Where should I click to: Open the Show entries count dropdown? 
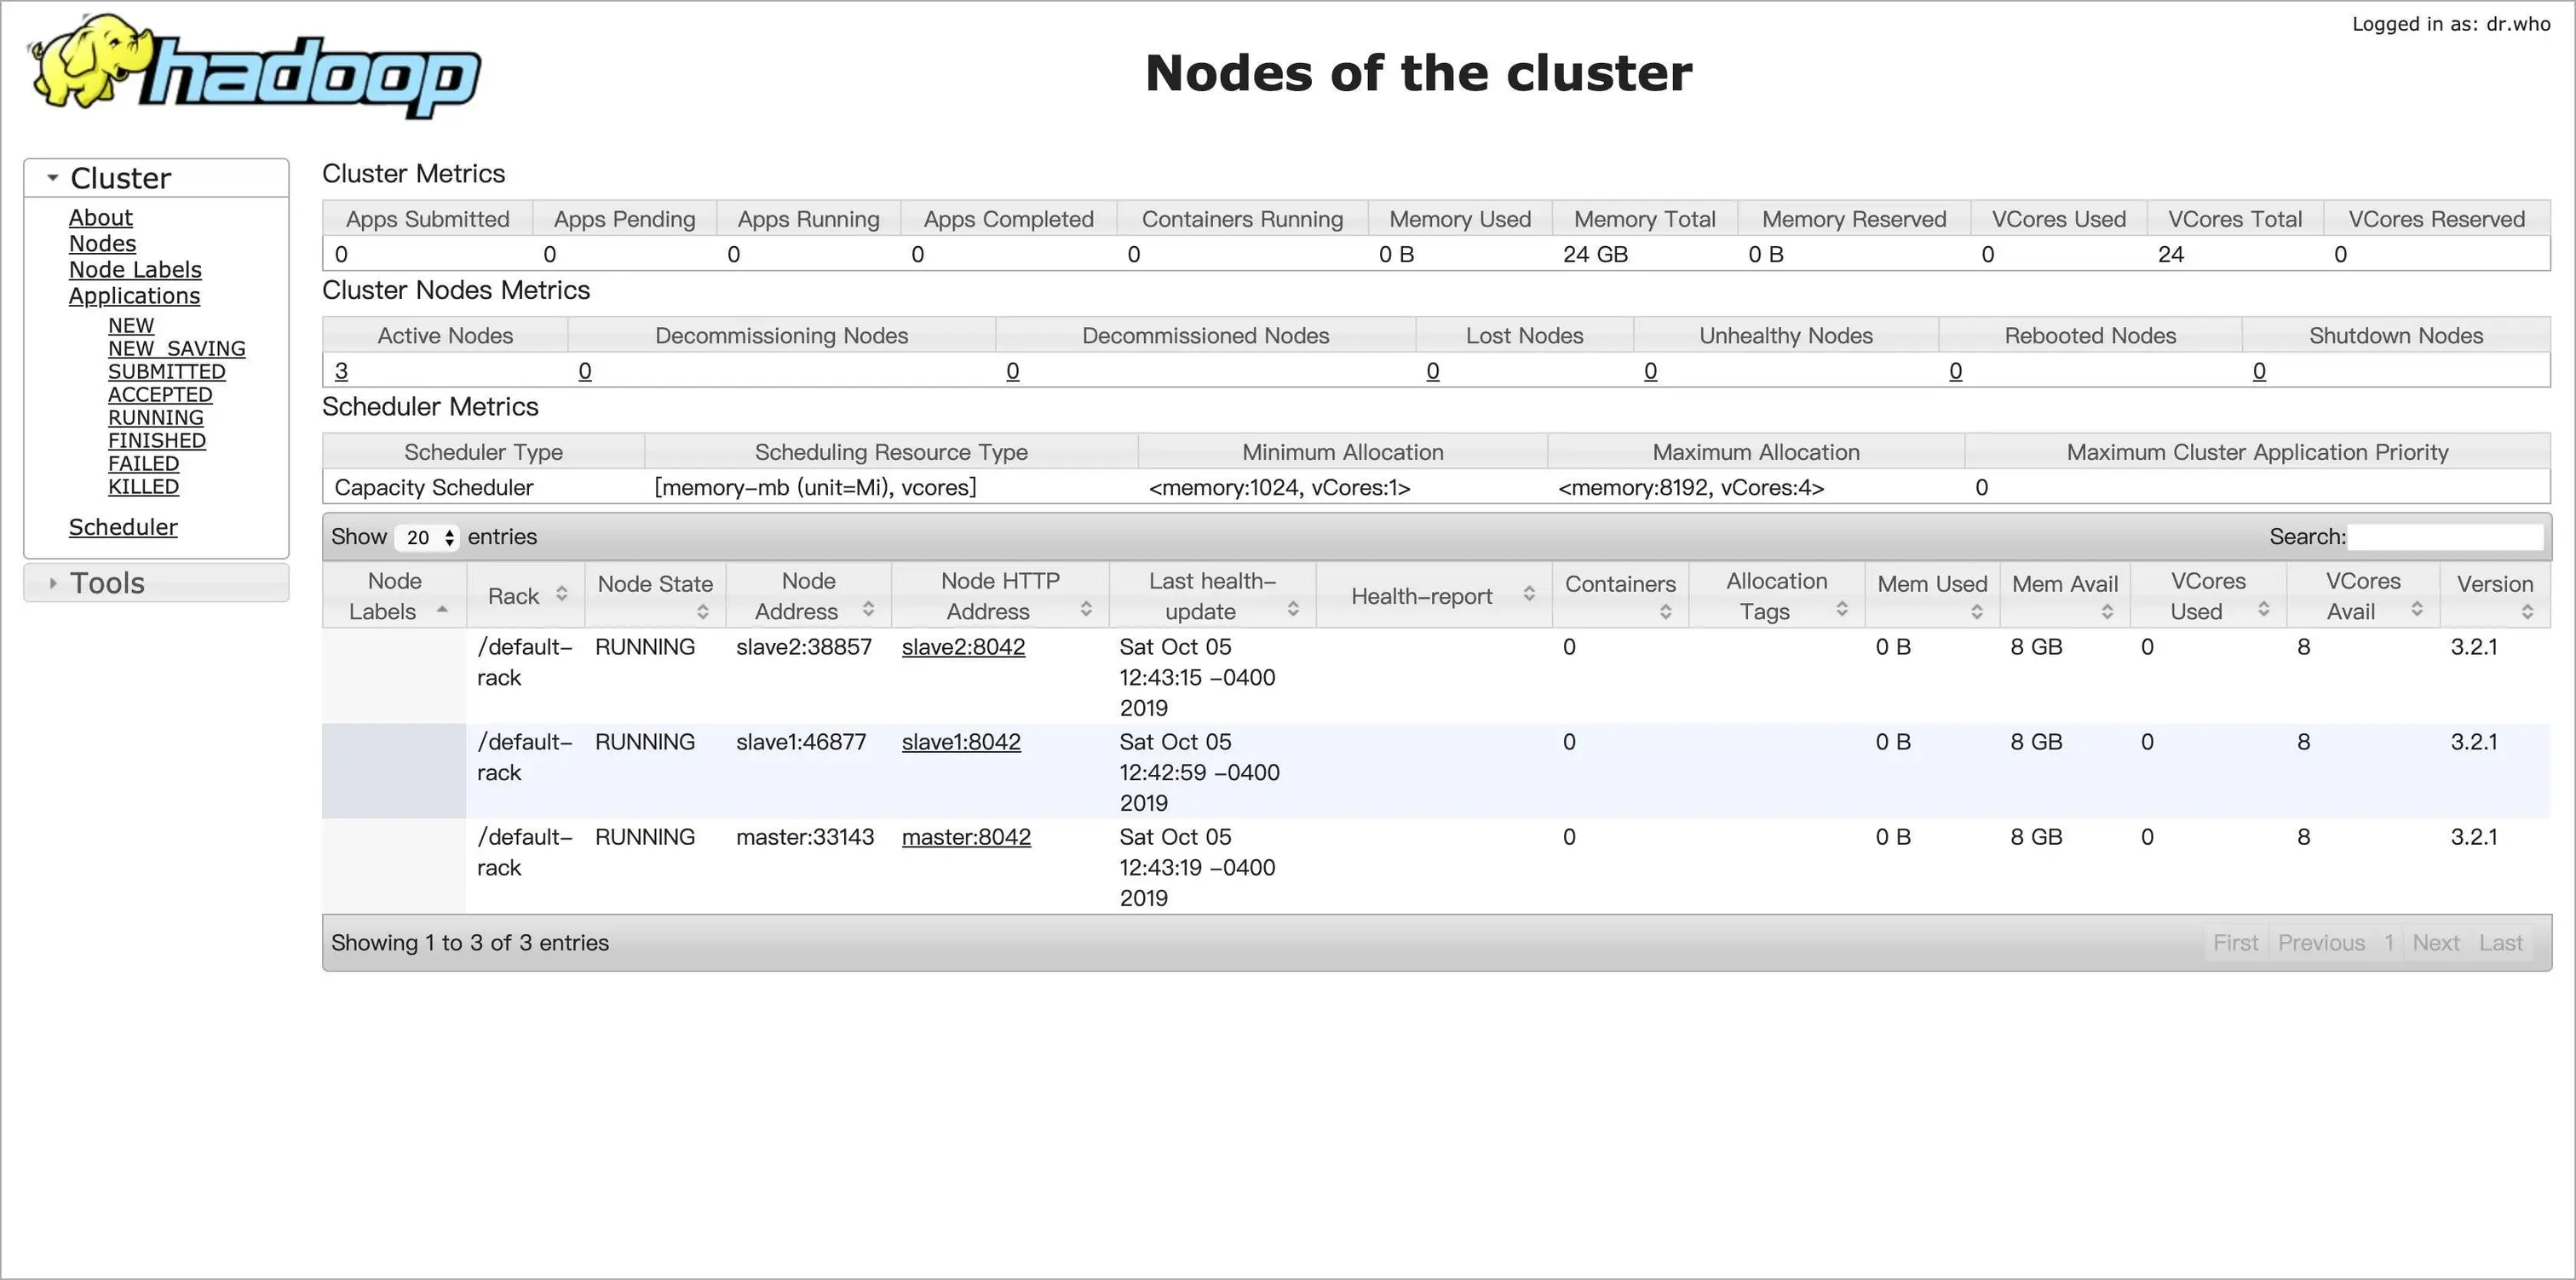pos(428,537)
